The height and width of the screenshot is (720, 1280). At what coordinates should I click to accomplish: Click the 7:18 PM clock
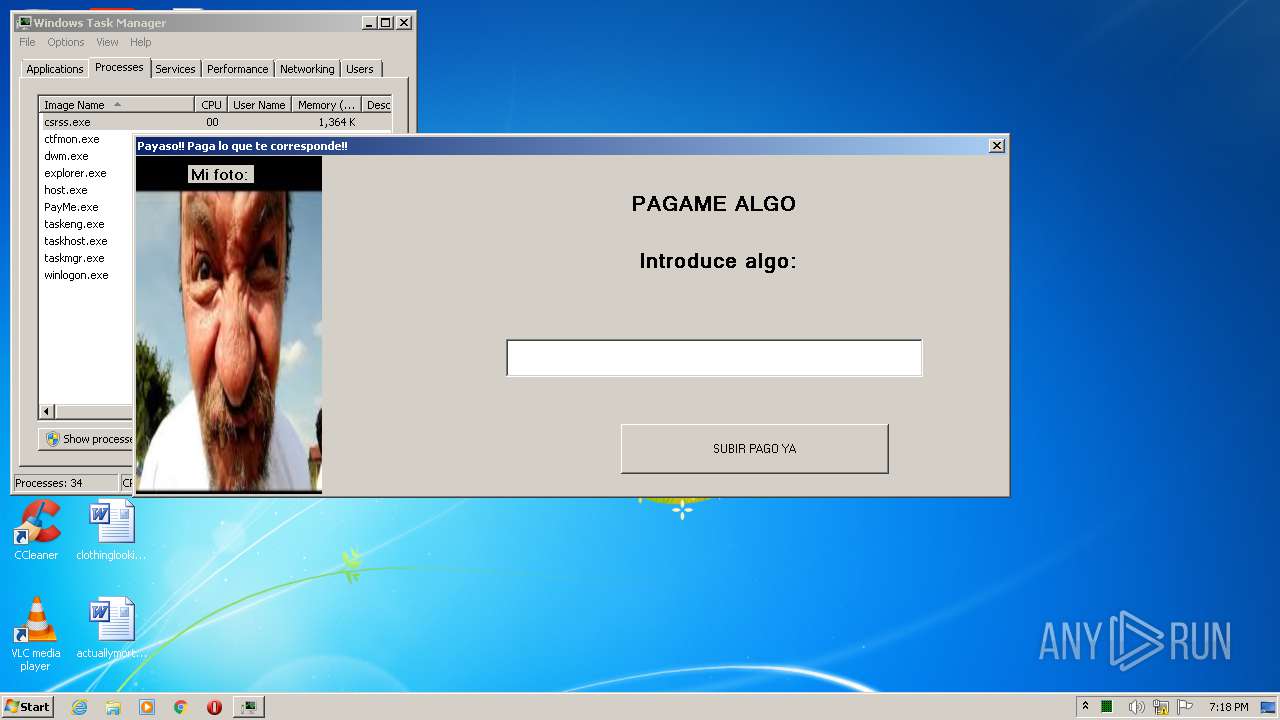click(1228, 707)
